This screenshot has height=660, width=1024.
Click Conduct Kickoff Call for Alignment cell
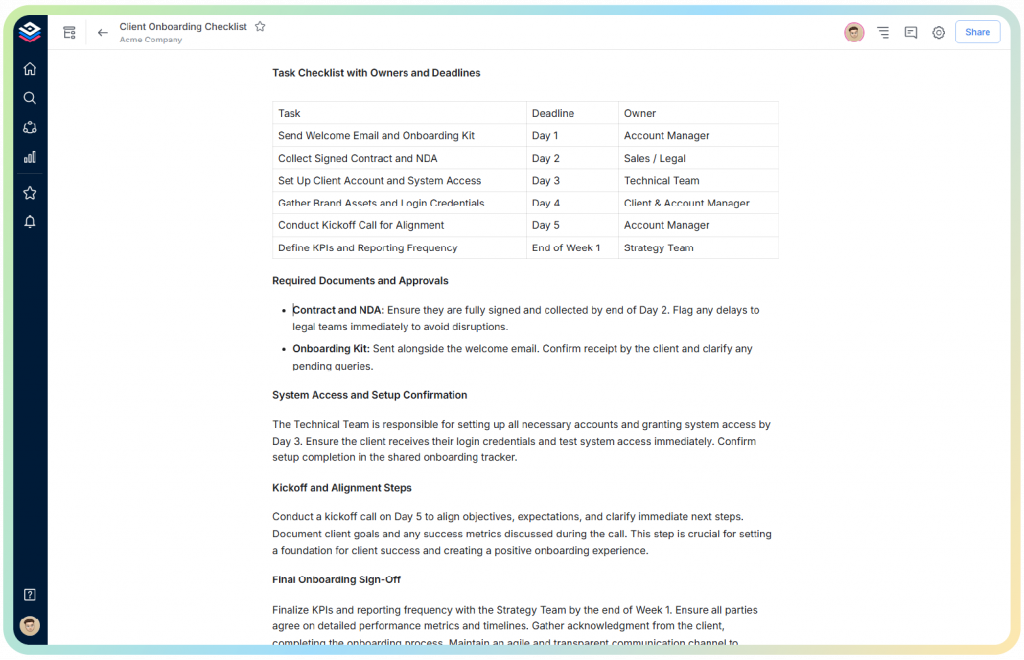(x=399, y=225)
